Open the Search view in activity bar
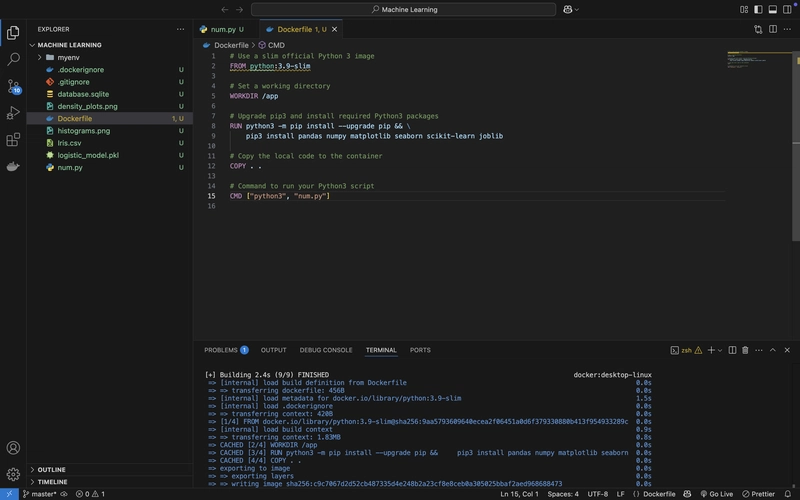 click(13, 59)
